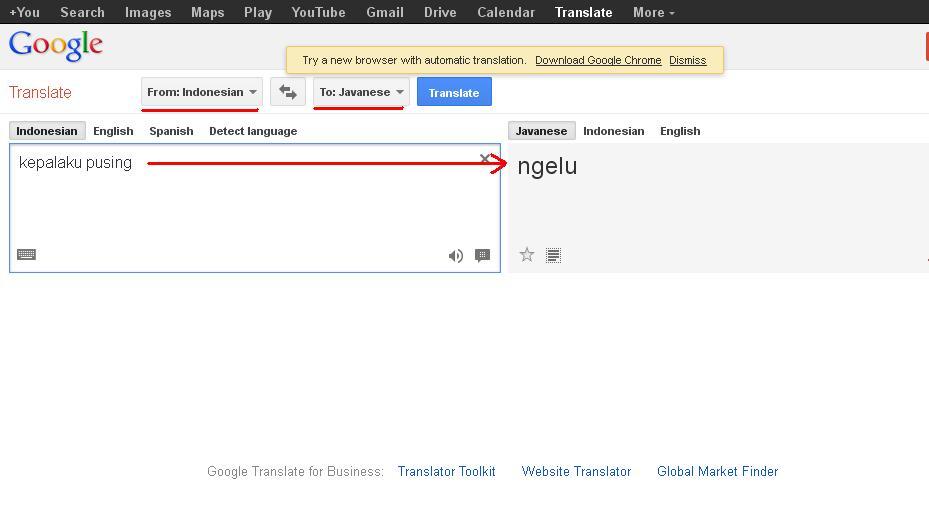Open Translate in the top navigation bar

(584, 12)
